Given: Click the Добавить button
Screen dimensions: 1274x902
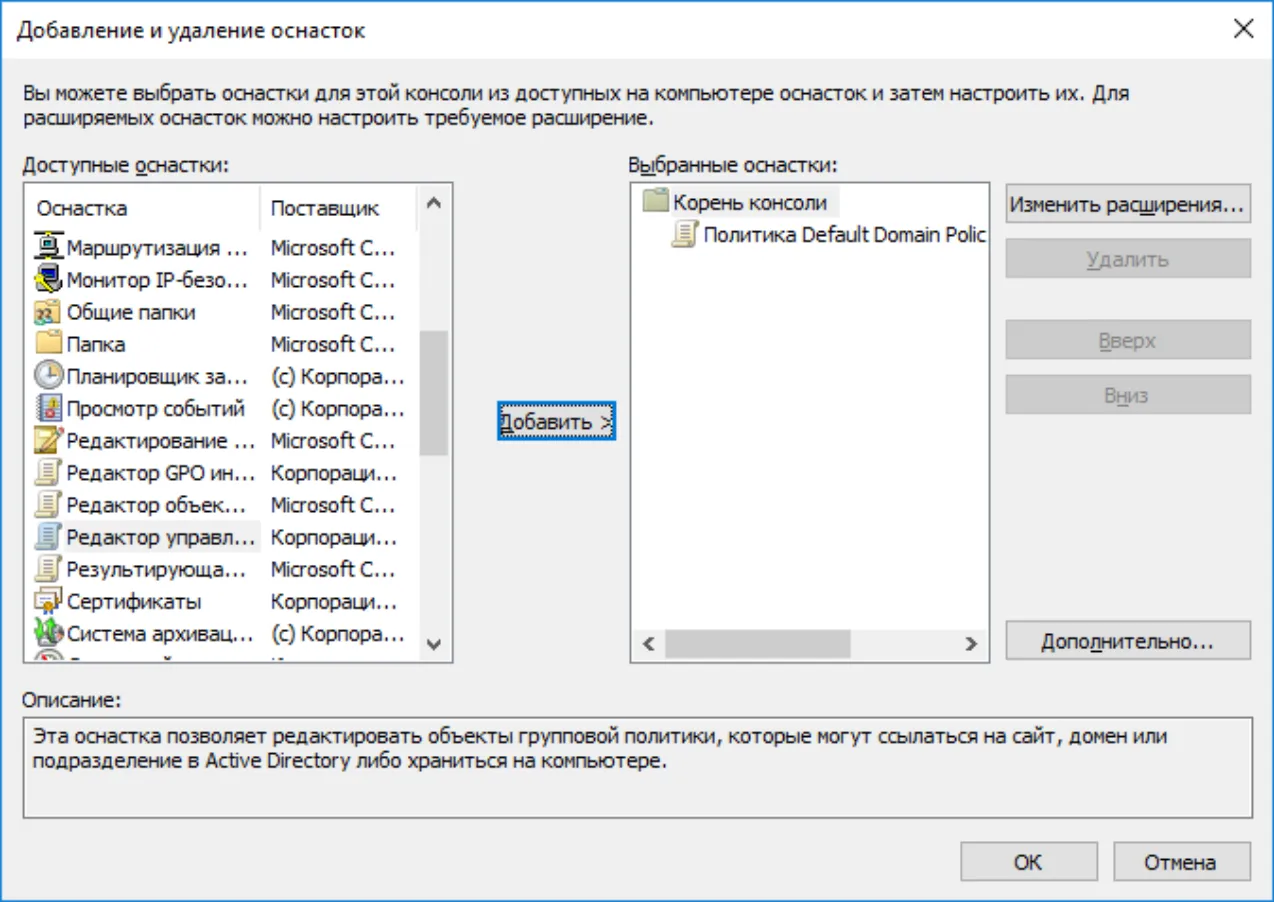Looking at the screenshot, I should coord(556,422).
